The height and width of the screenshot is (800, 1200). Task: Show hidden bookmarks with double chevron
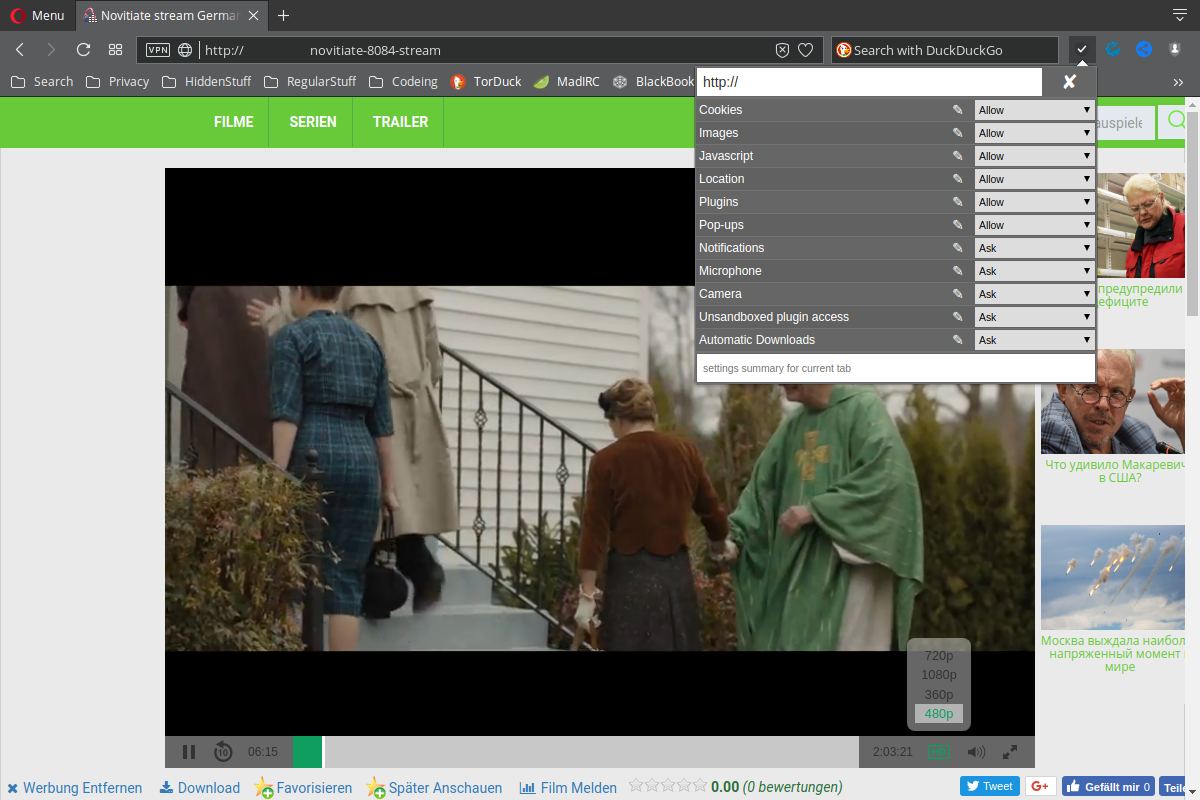tap(1178, 82)
